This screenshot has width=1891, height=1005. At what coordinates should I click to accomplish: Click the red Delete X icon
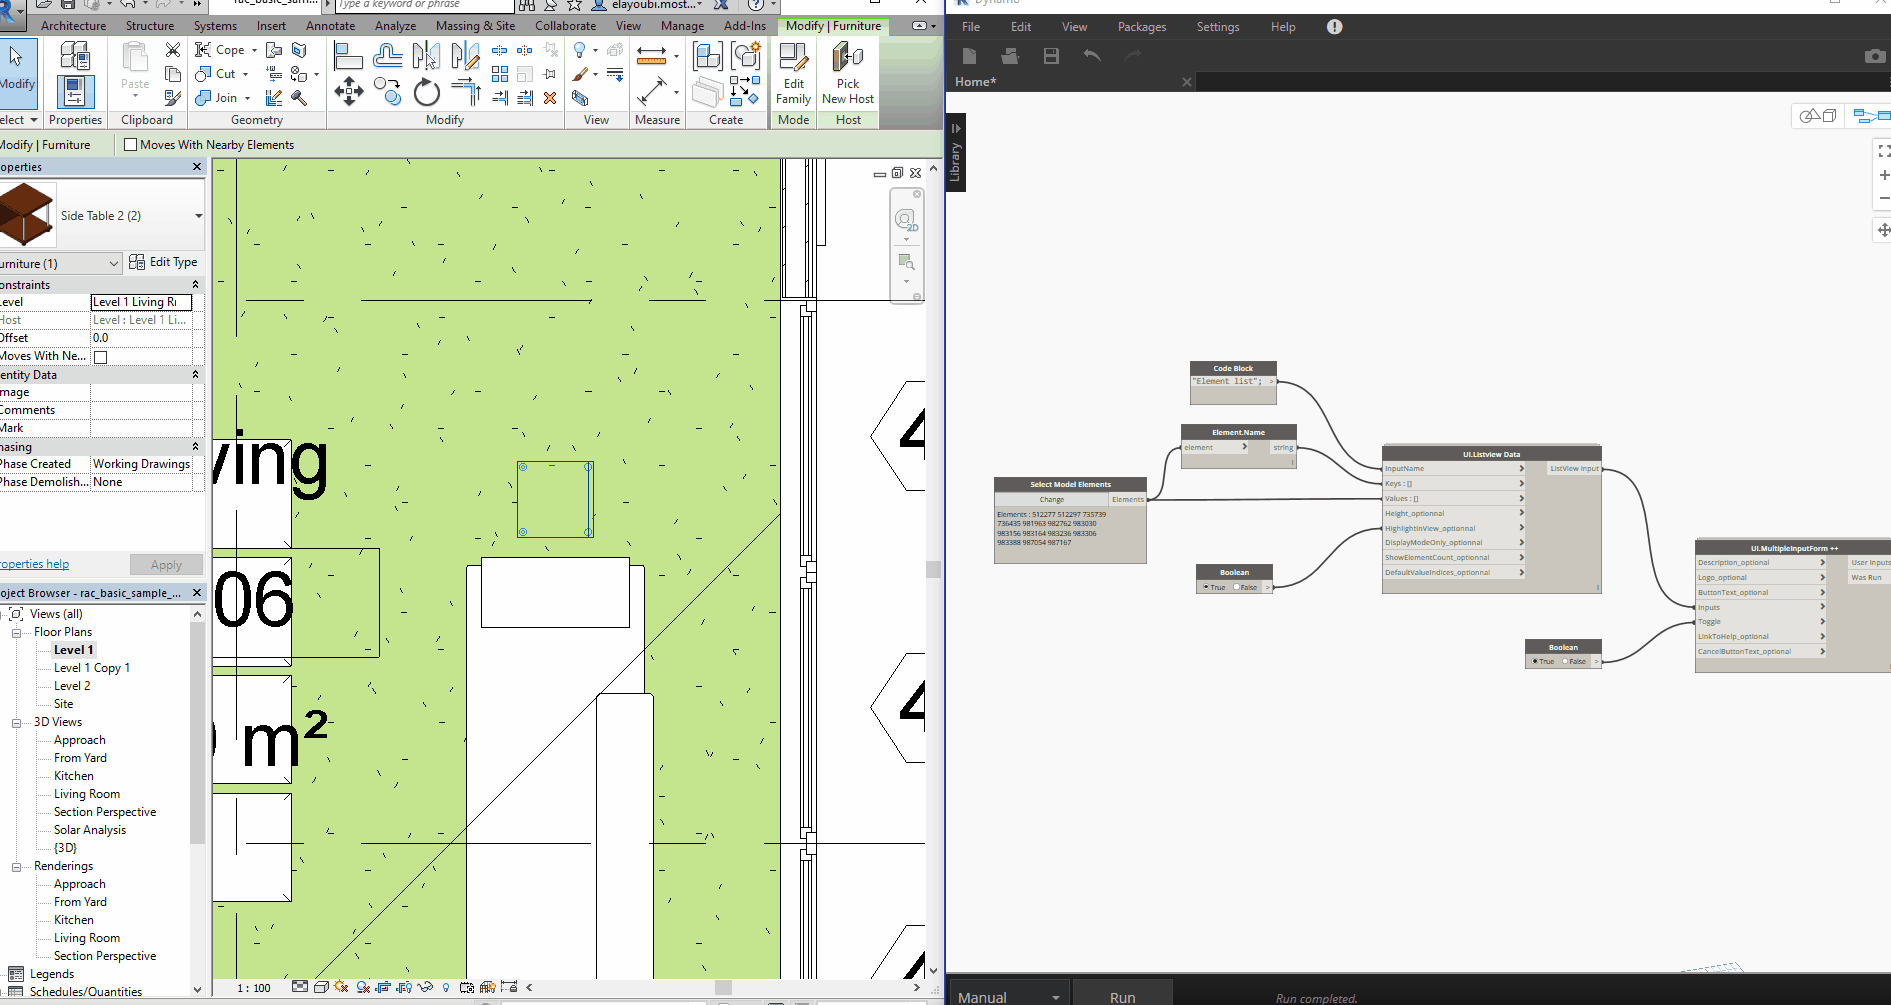pyautogui.click(x=550, y=98)
